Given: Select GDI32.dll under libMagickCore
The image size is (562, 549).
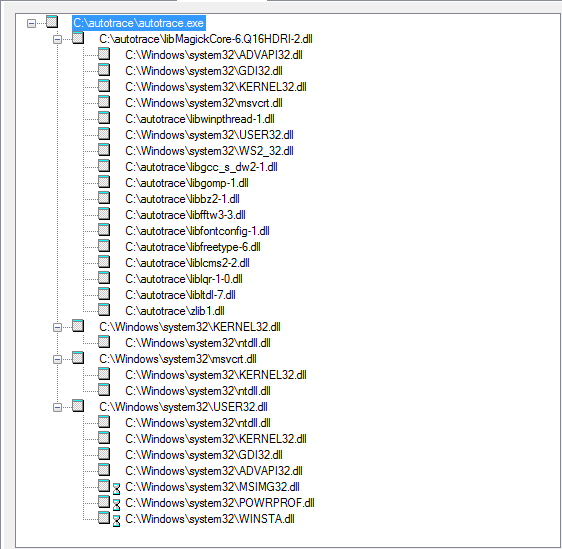Looking at the screenshot, I should [x=204, y=71].
